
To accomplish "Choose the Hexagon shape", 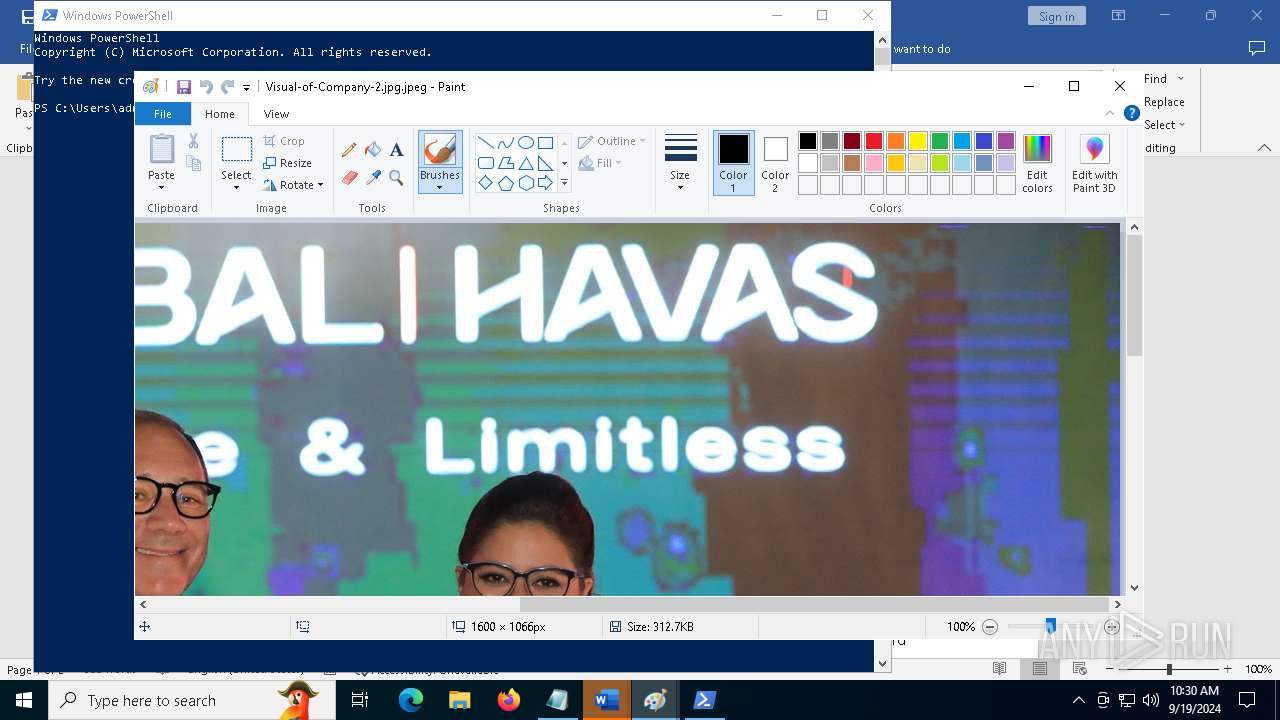I will pyautogui.click(x=525, y=183).
